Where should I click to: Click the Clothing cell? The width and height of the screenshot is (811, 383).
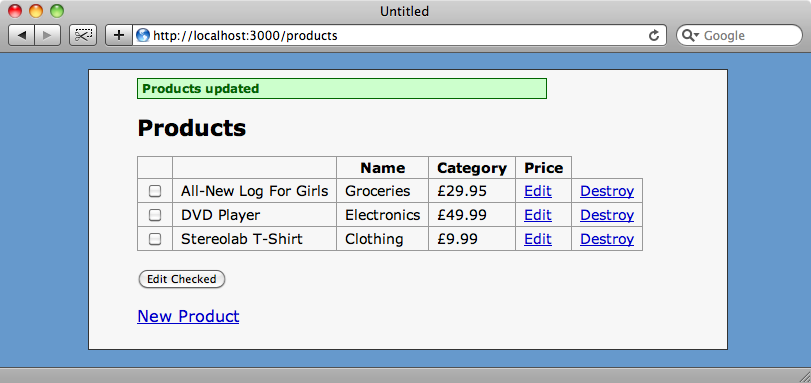[382, 239]
